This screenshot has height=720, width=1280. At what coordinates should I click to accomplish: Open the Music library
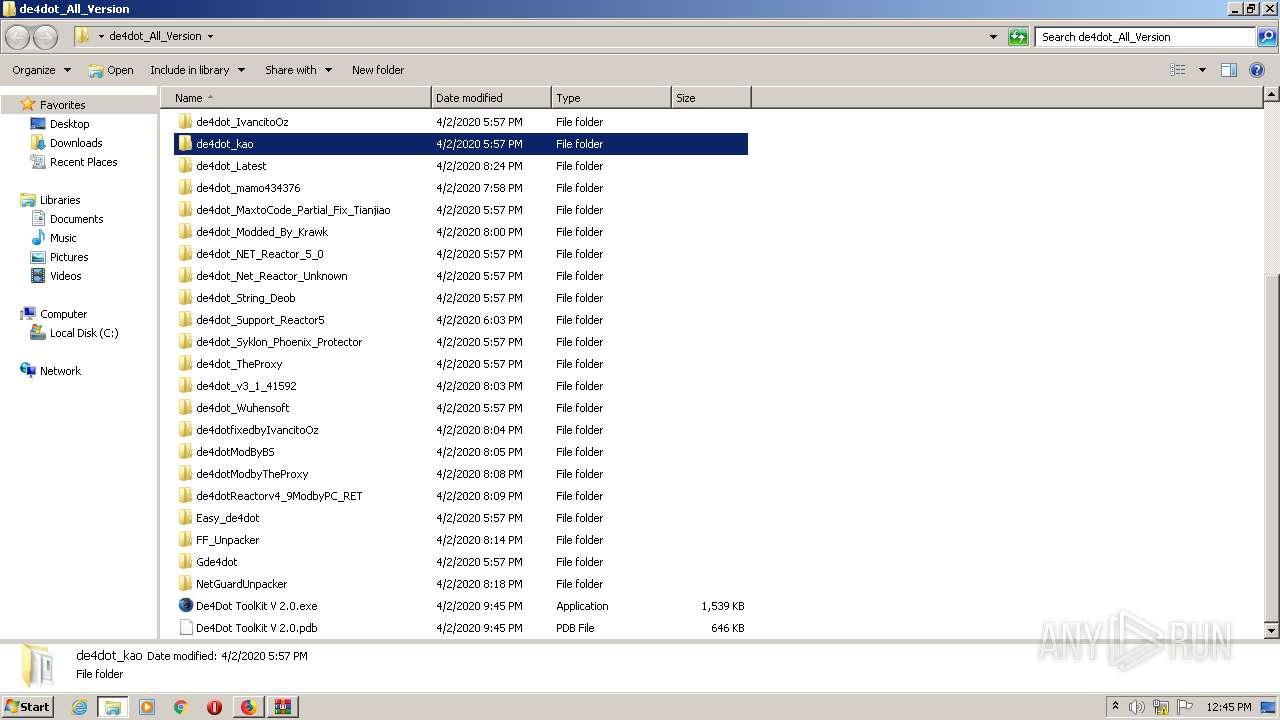pyautogui.click(x=63, y=238)
